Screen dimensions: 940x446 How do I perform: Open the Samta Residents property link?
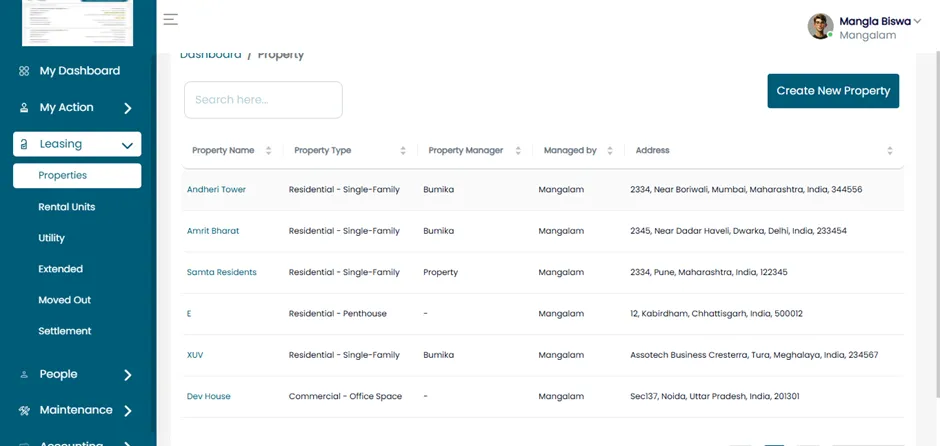click(x=222, y=272)
